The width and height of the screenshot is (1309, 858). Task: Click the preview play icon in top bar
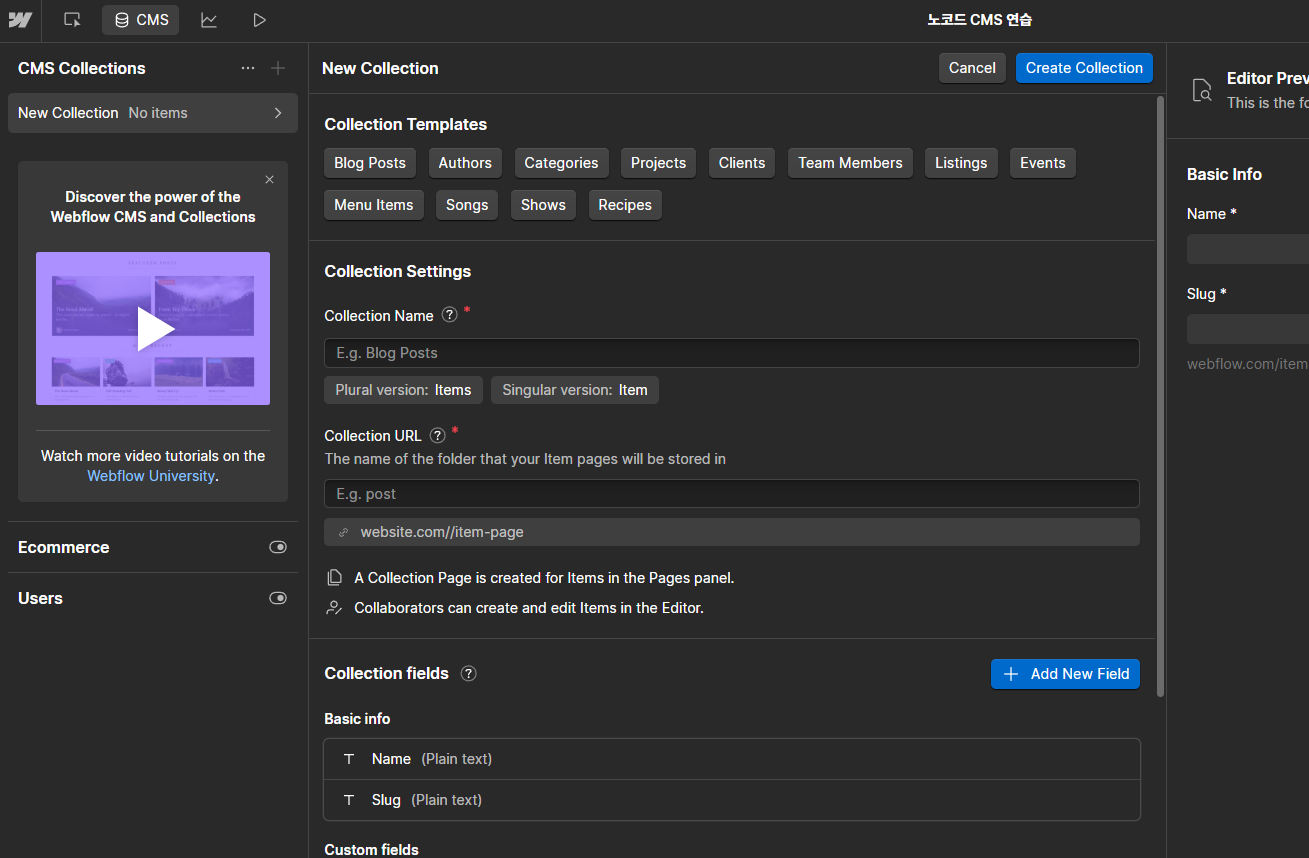259,20
